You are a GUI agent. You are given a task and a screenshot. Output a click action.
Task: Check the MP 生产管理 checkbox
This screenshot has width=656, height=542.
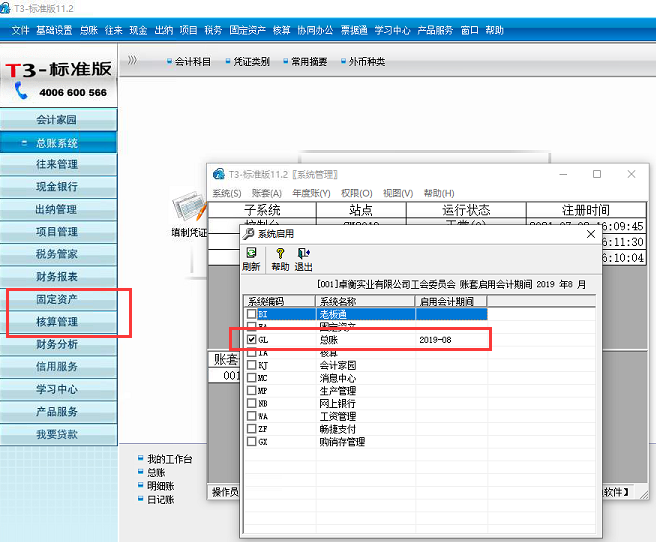coord(251,391)
